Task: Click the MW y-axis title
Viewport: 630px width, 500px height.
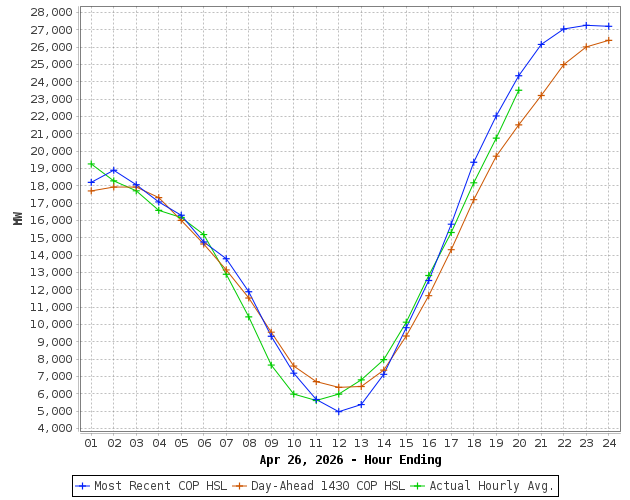Action: [18, 217]
